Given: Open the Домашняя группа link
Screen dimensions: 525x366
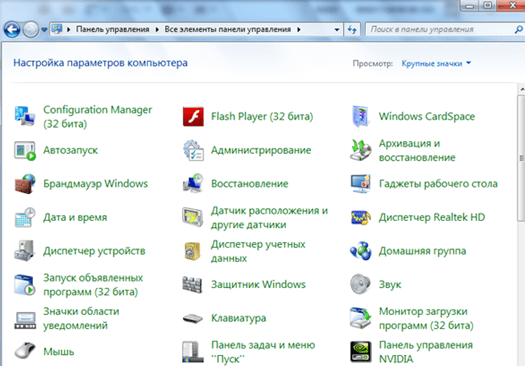Looking at the screenshot, I should (423, 251).
